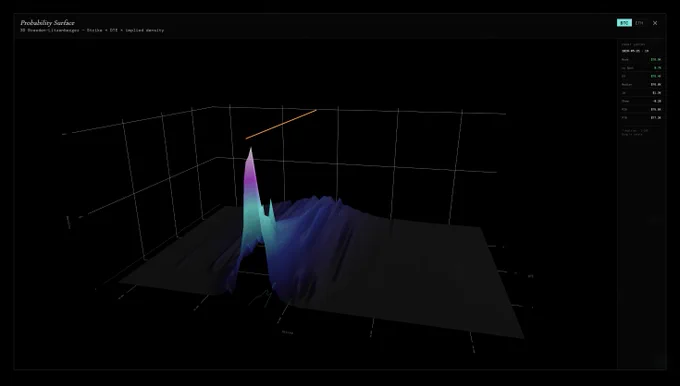
Task: Select the P75 row in the stats panel
Action: [x=641, y=118]
